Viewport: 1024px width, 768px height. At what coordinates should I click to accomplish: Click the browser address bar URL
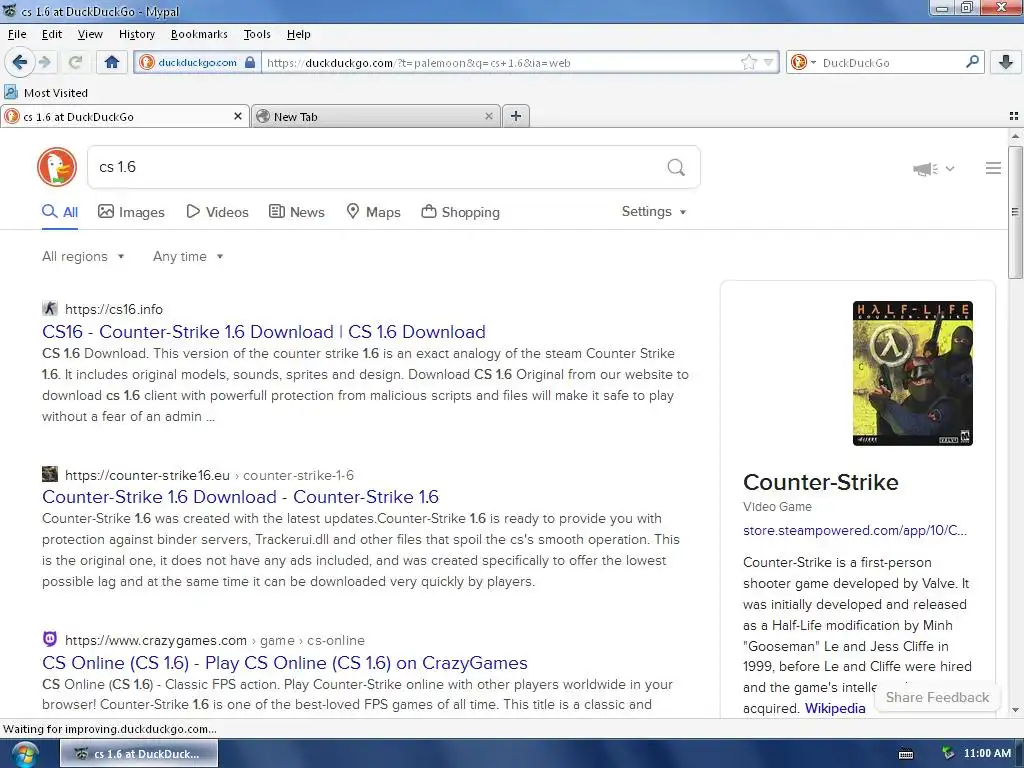tap(418, 63)
